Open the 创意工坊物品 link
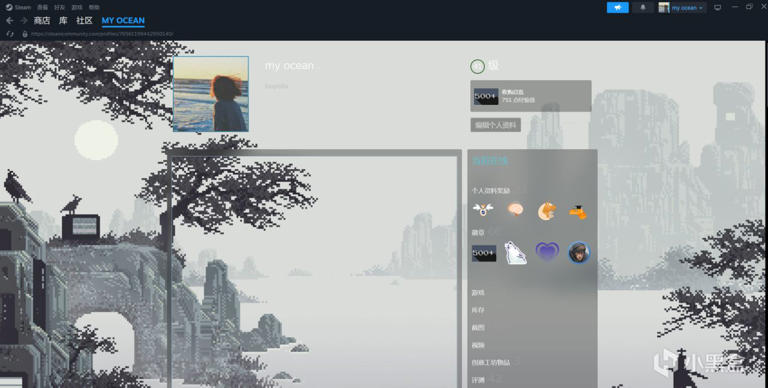 pyautogui.click(x=491, y=363)
